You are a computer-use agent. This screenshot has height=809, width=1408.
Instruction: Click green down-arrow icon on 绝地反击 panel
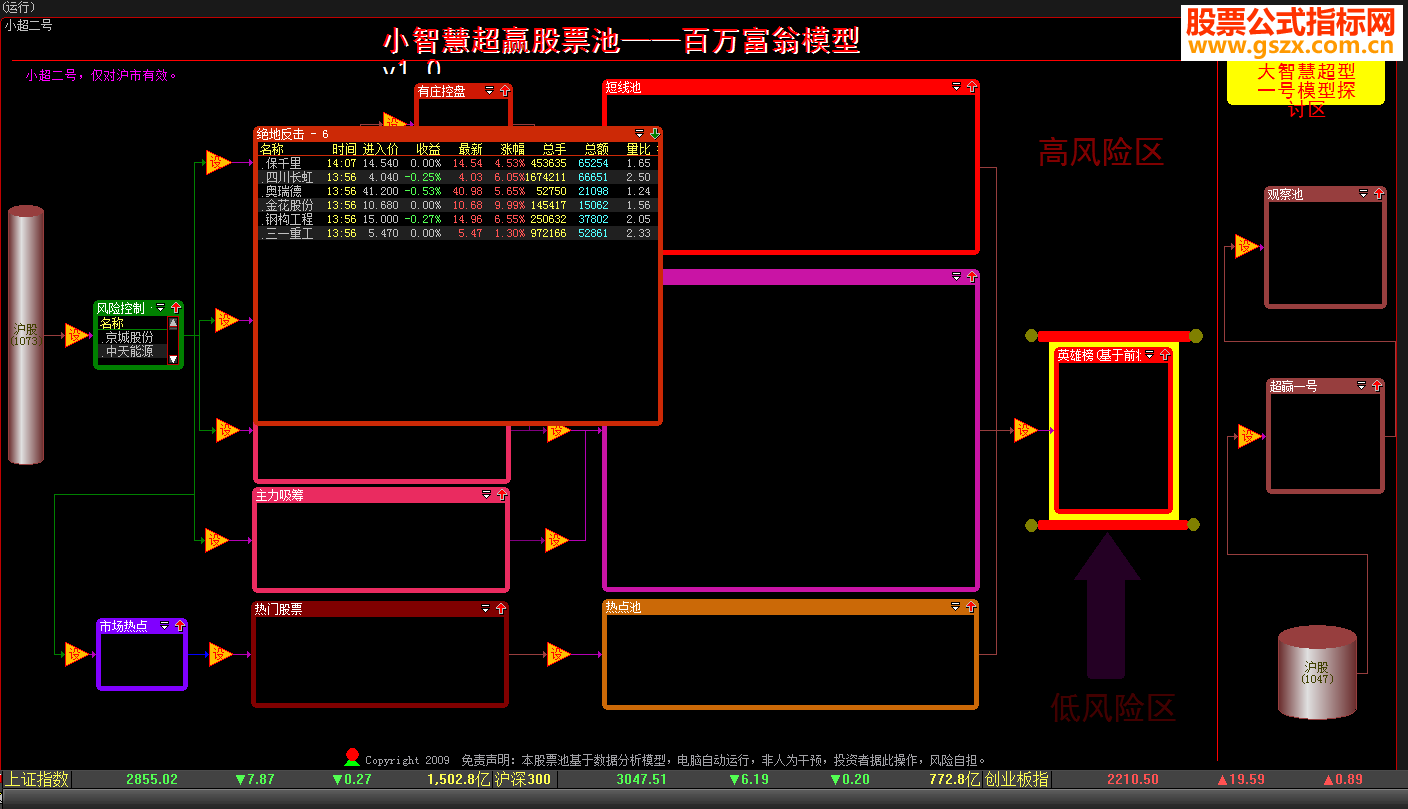654,133
